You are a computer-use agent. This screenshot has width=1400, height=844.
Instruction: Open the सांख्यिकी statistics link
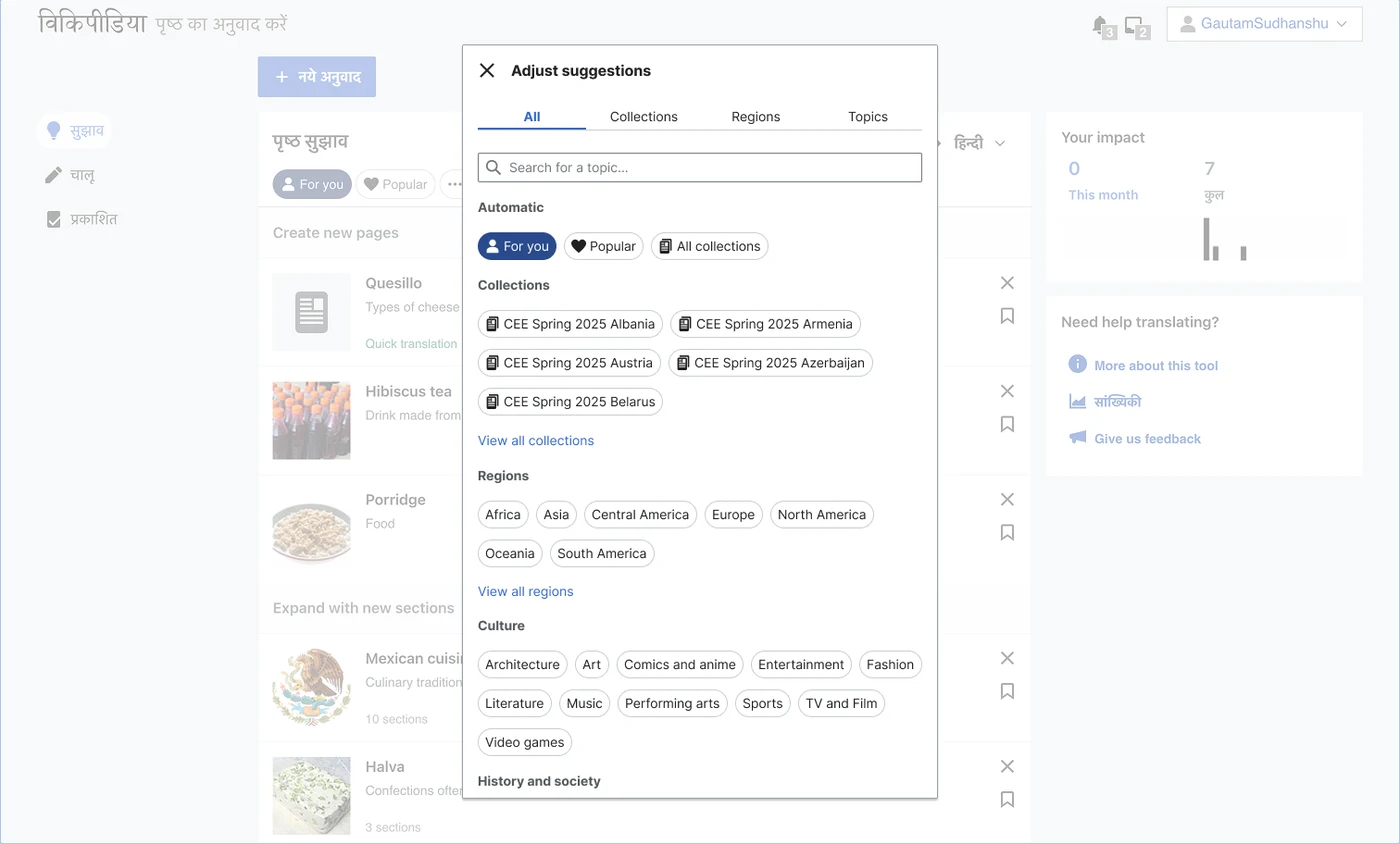1105,402
